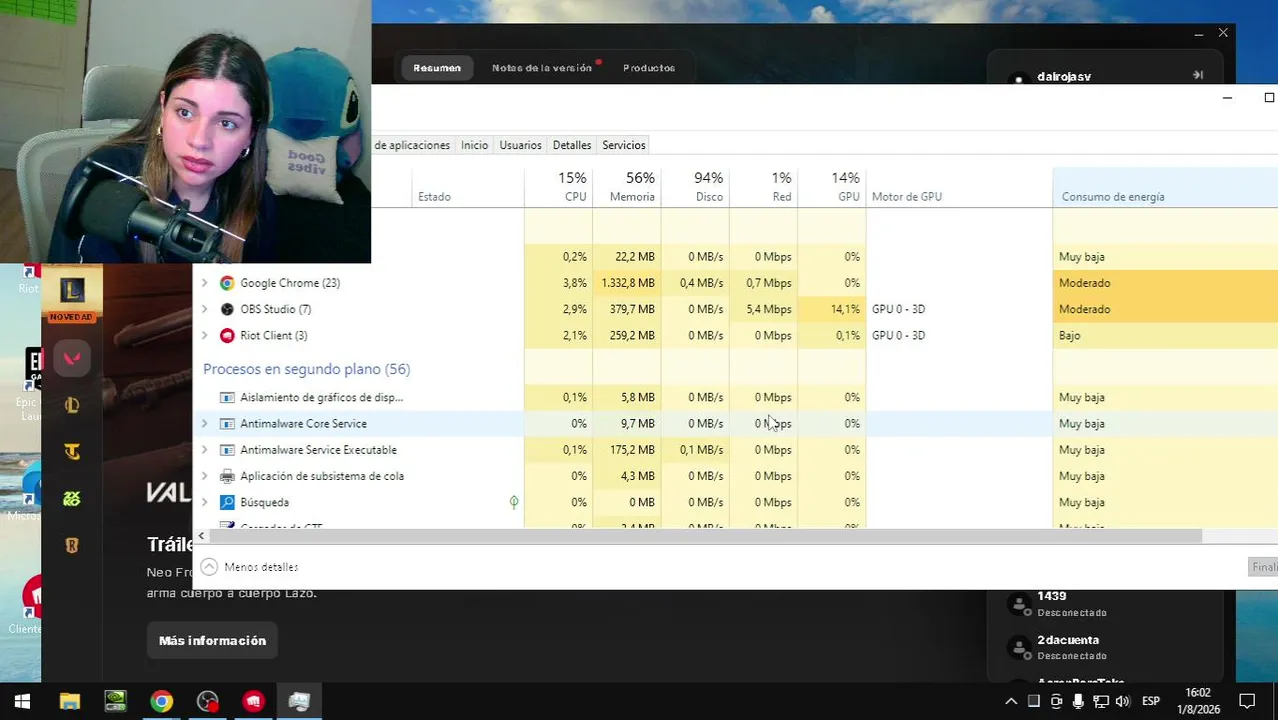
Task: Click the 1.332,8 MB memory value for Chrome
Action: click(628, 283)
